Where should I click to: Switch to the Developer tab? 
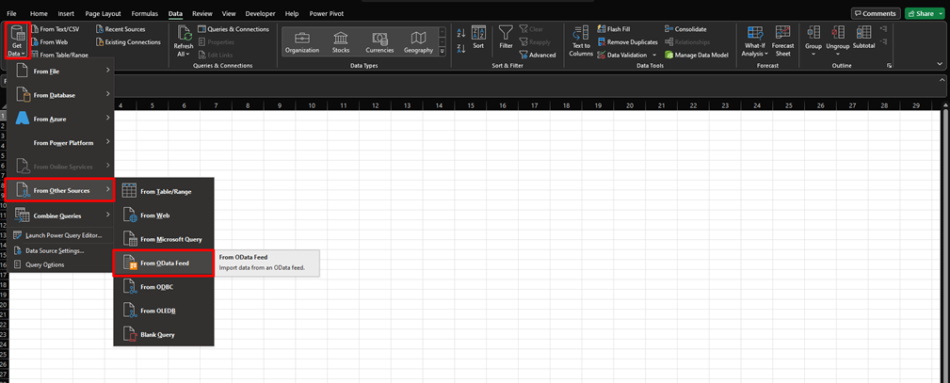[261, 13]
